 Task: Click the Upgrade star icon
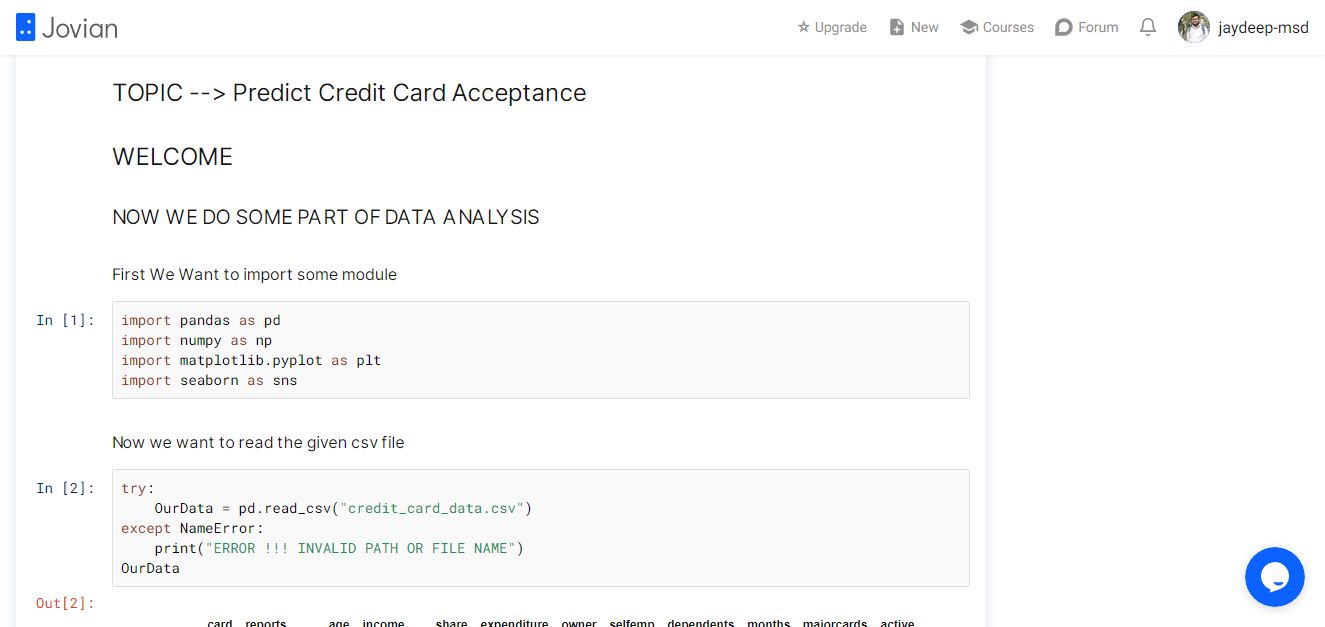tap(803, 27)
